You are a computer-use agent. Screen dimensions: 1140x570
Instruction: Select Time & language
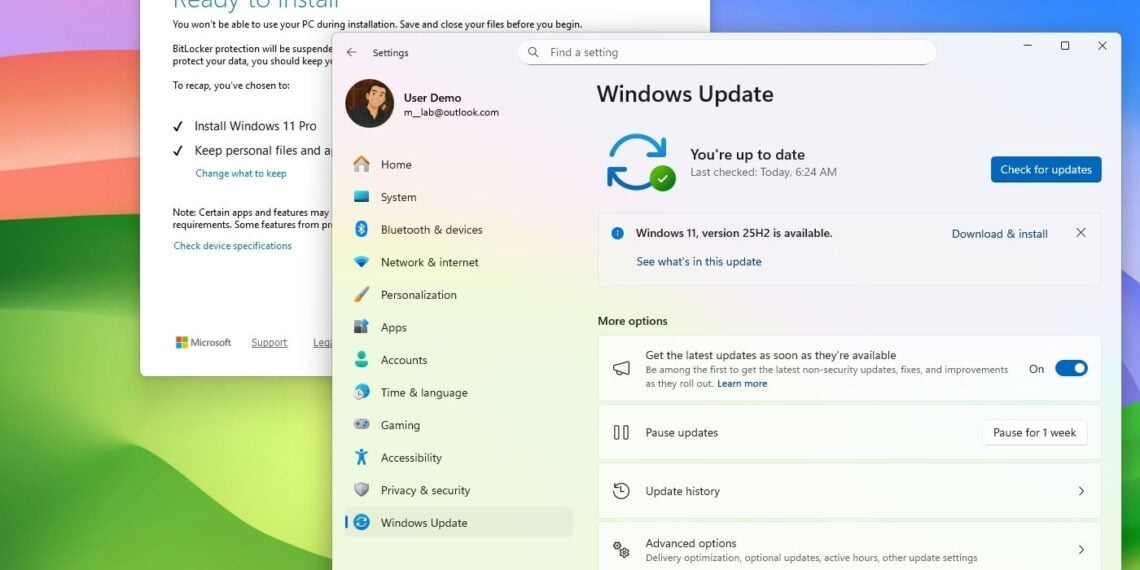coord(459,393)
